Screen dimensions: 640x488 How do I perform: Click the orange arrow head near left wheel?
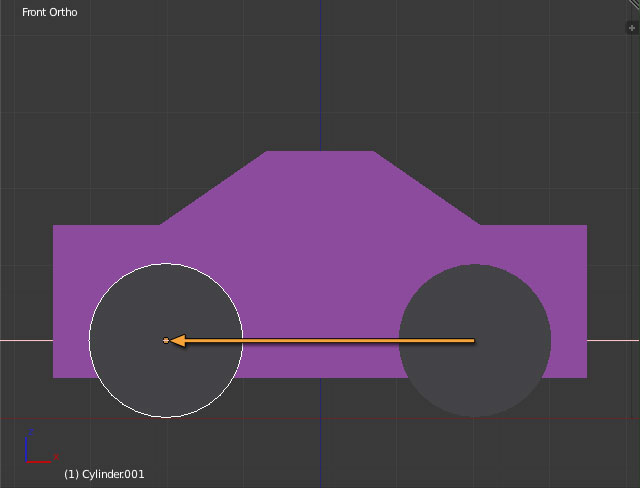pos(178,341)
